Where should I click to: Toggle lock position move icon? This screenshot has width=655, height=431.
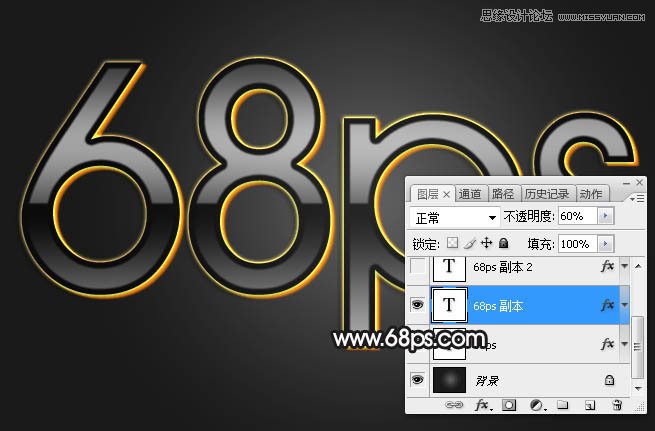point(487,243)
